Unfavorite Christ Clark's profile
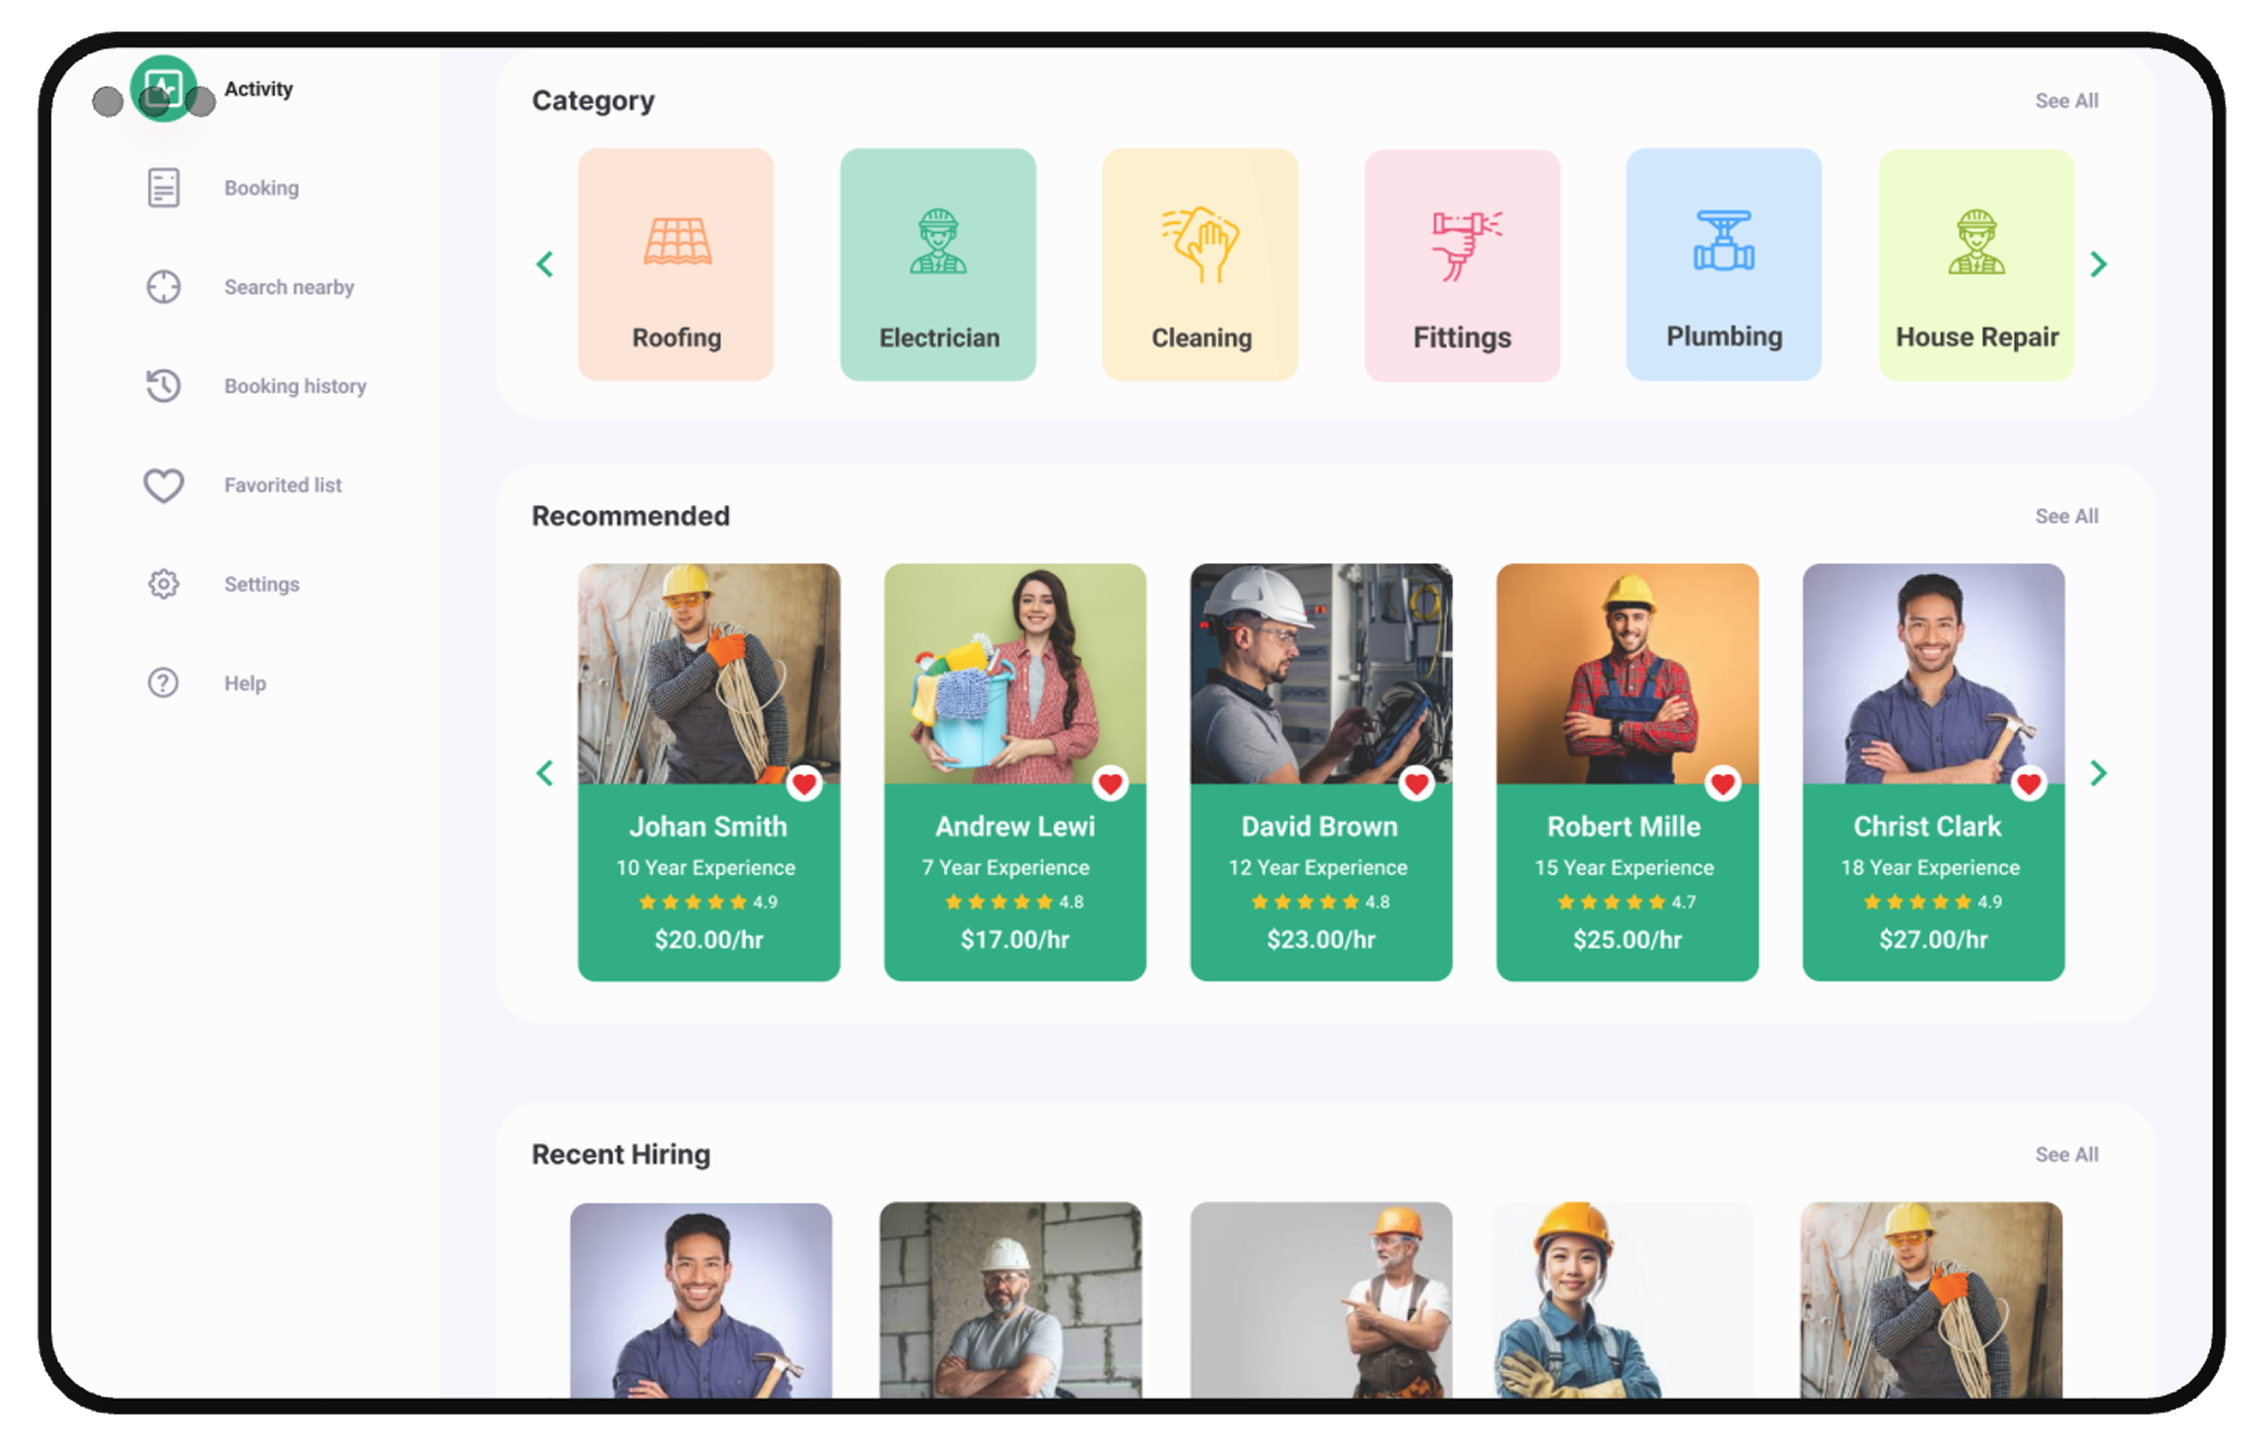This screenshot has width=2259, height=1447. [x=2029, y=784]
